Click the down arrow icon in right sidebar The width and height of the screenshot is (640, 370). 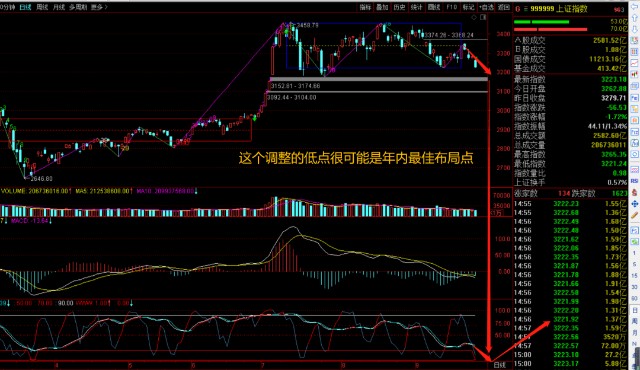(635, 29)
